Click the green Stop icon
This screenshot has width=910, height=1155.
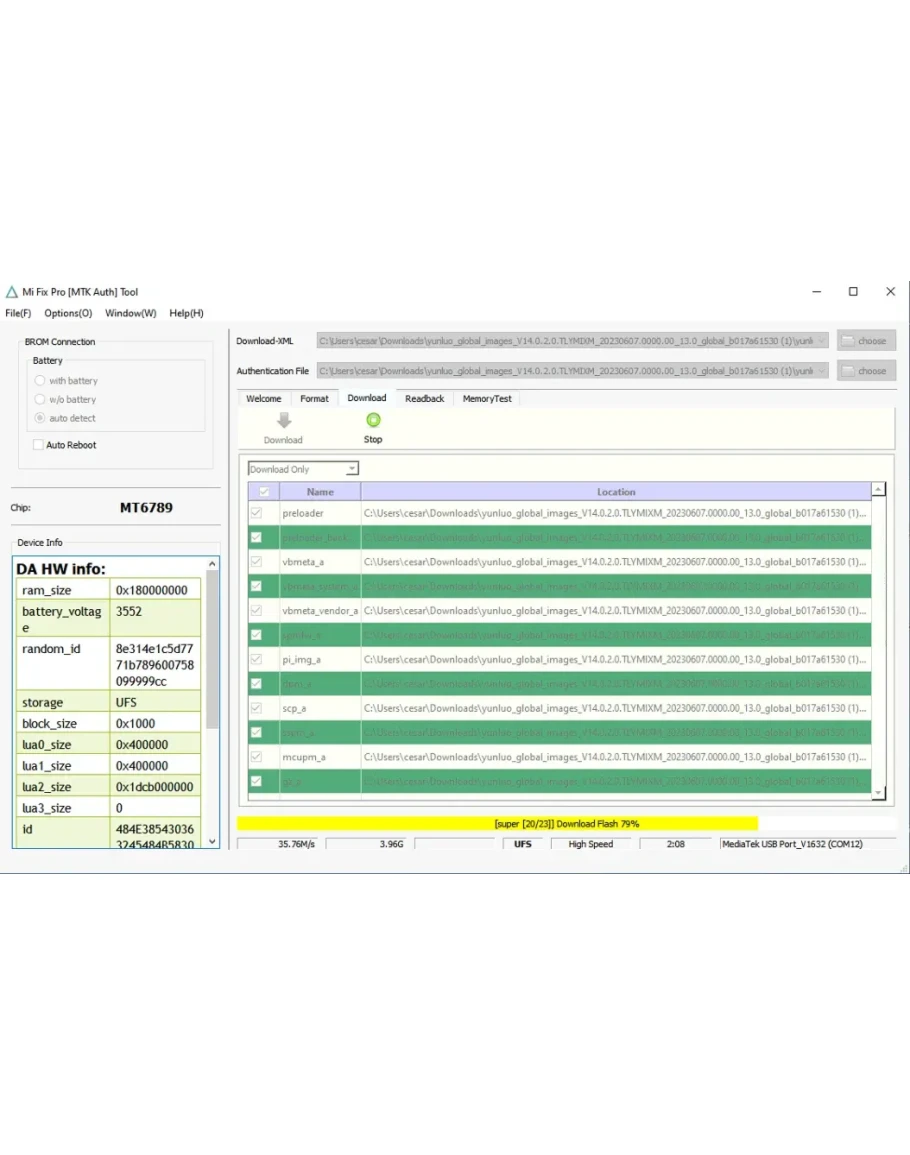pos(373,421)
